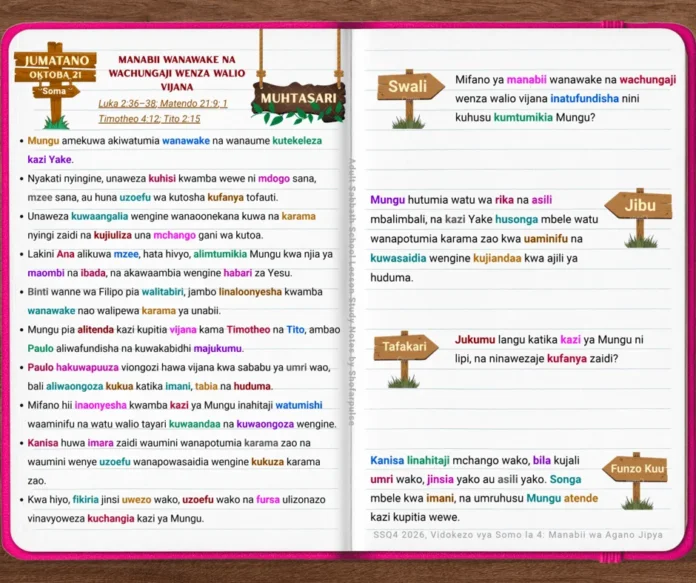The image size is (696, 583).
Task: Click the Jibu arrow signpost
Action: tap(639, 218)
